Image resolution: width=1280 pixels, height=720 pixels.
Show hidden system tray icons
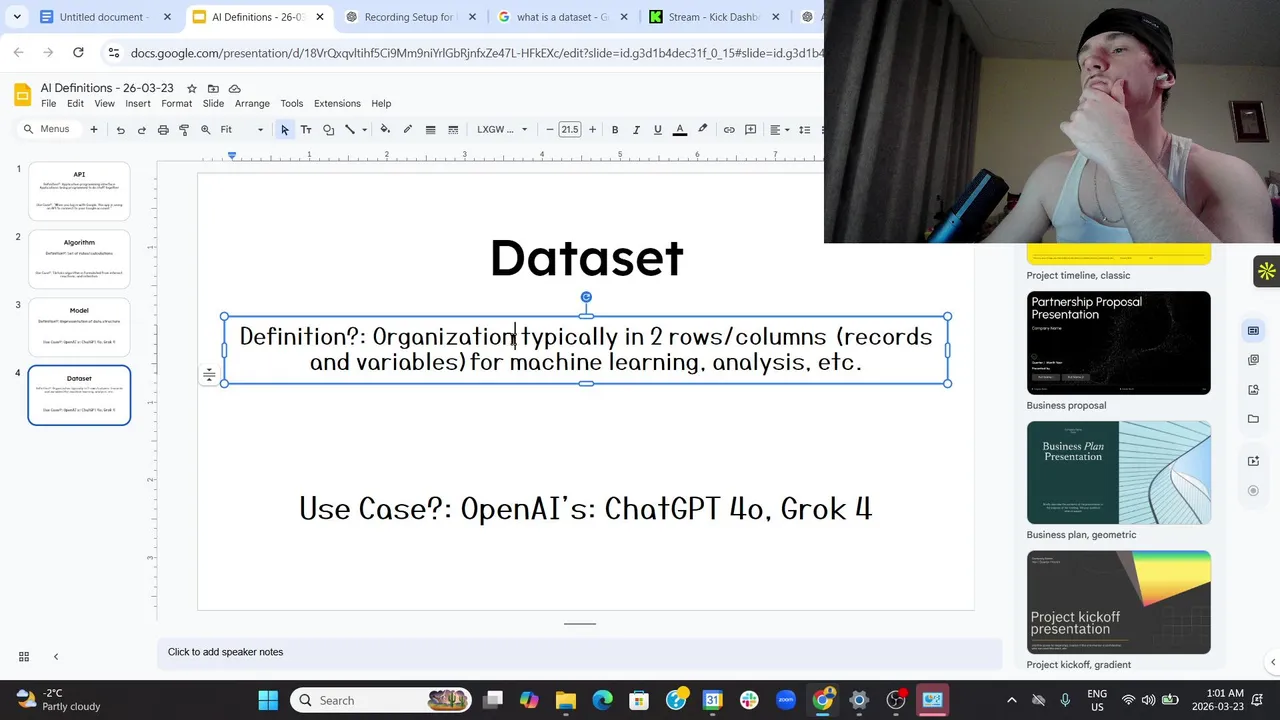click(1011, 700)
